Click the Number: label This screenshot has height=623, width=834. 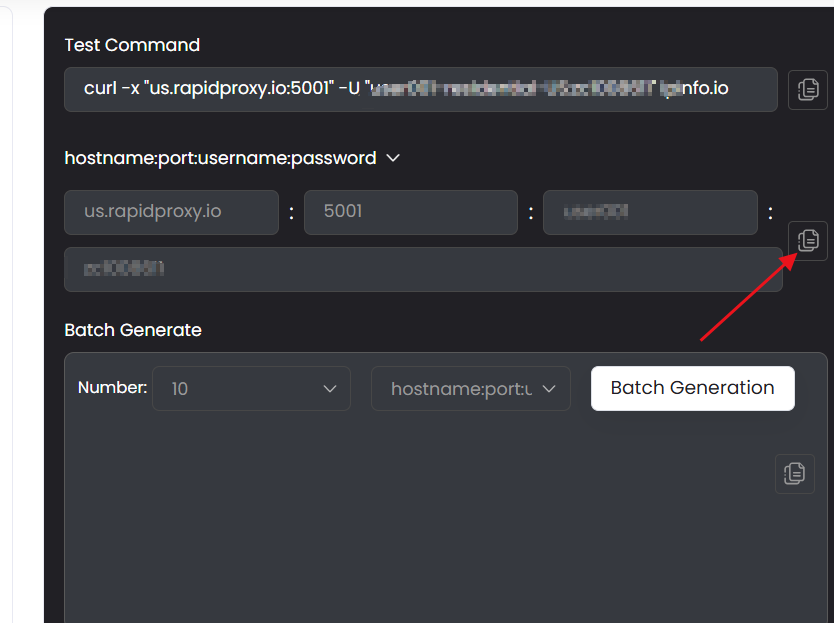click(112, 387)
